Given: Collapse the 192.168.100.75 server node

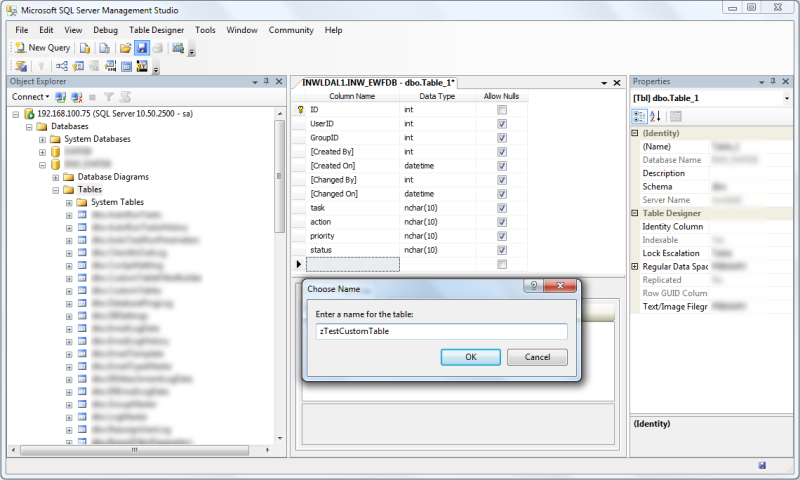Looking at the screenshot, I should click(16, 114).
